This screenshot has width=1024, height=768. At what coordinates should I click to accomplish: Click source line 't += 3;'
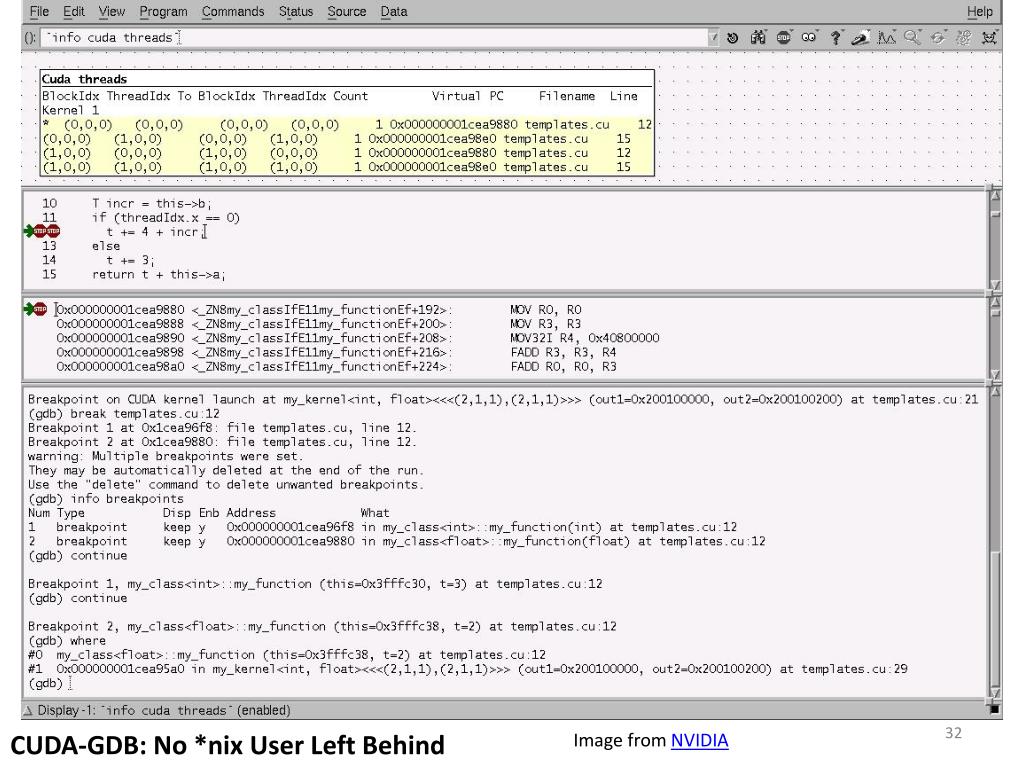[x=131, y=261]
